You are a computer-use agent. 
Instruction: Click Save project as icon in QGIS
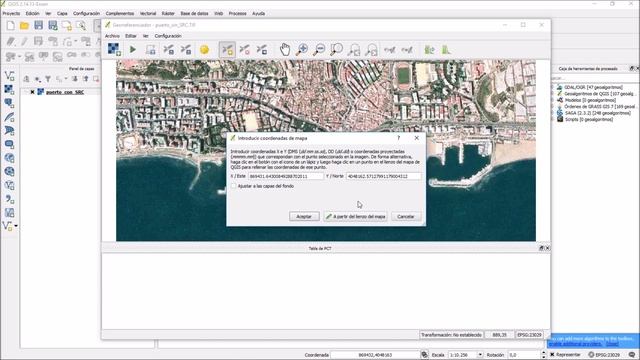53,26
